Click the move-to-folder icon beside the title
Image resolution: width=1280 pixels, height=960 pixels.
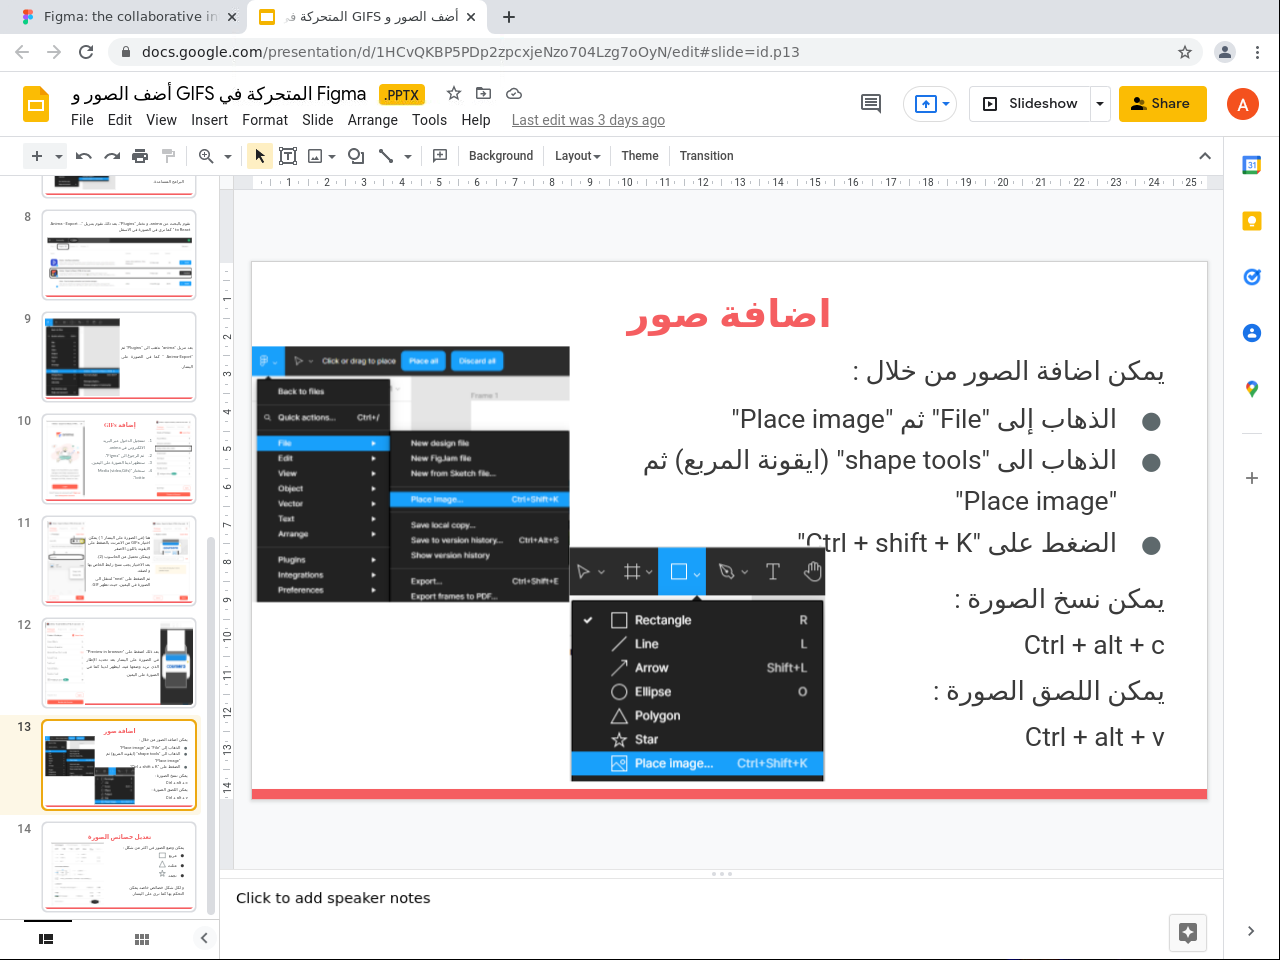pyautogui.click(x=484, y=93)
